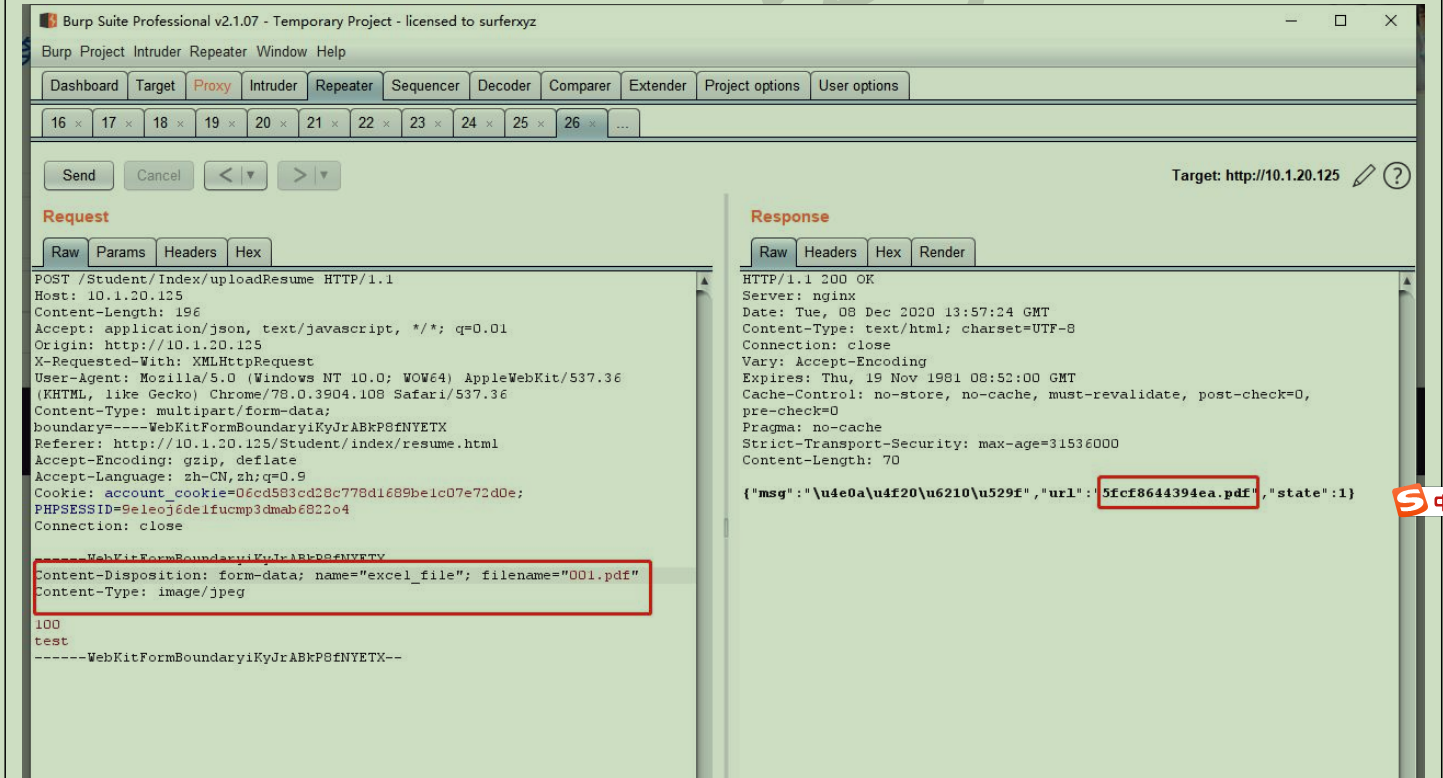1443x778 pixels.
Task: Switch to the Comparer tab
Action: tap(580, 86)
